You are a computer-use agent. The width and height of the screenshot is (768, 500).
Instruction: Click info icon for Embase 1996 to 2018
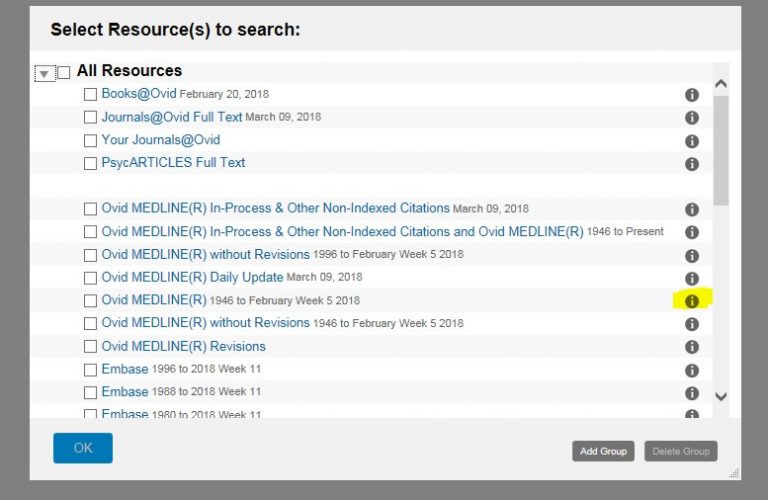pos(691,370)
